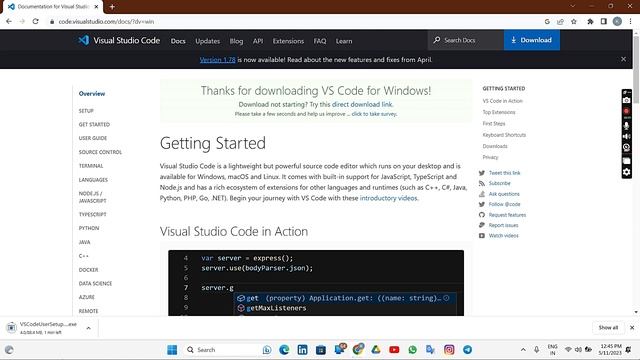640x360 pixels.
Task: Launch Microsoft Edge from taskbar
Action: [284, 350]
